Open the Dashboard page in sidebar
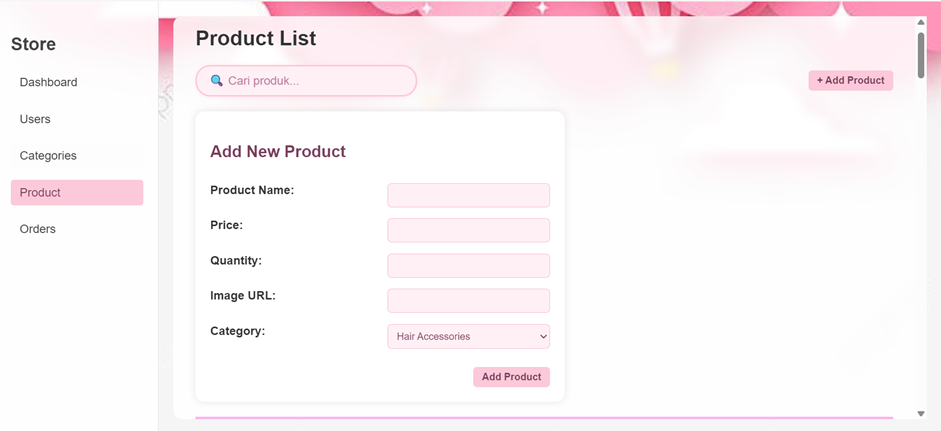This screenshot has width=941, height=431. click(48, 82)
